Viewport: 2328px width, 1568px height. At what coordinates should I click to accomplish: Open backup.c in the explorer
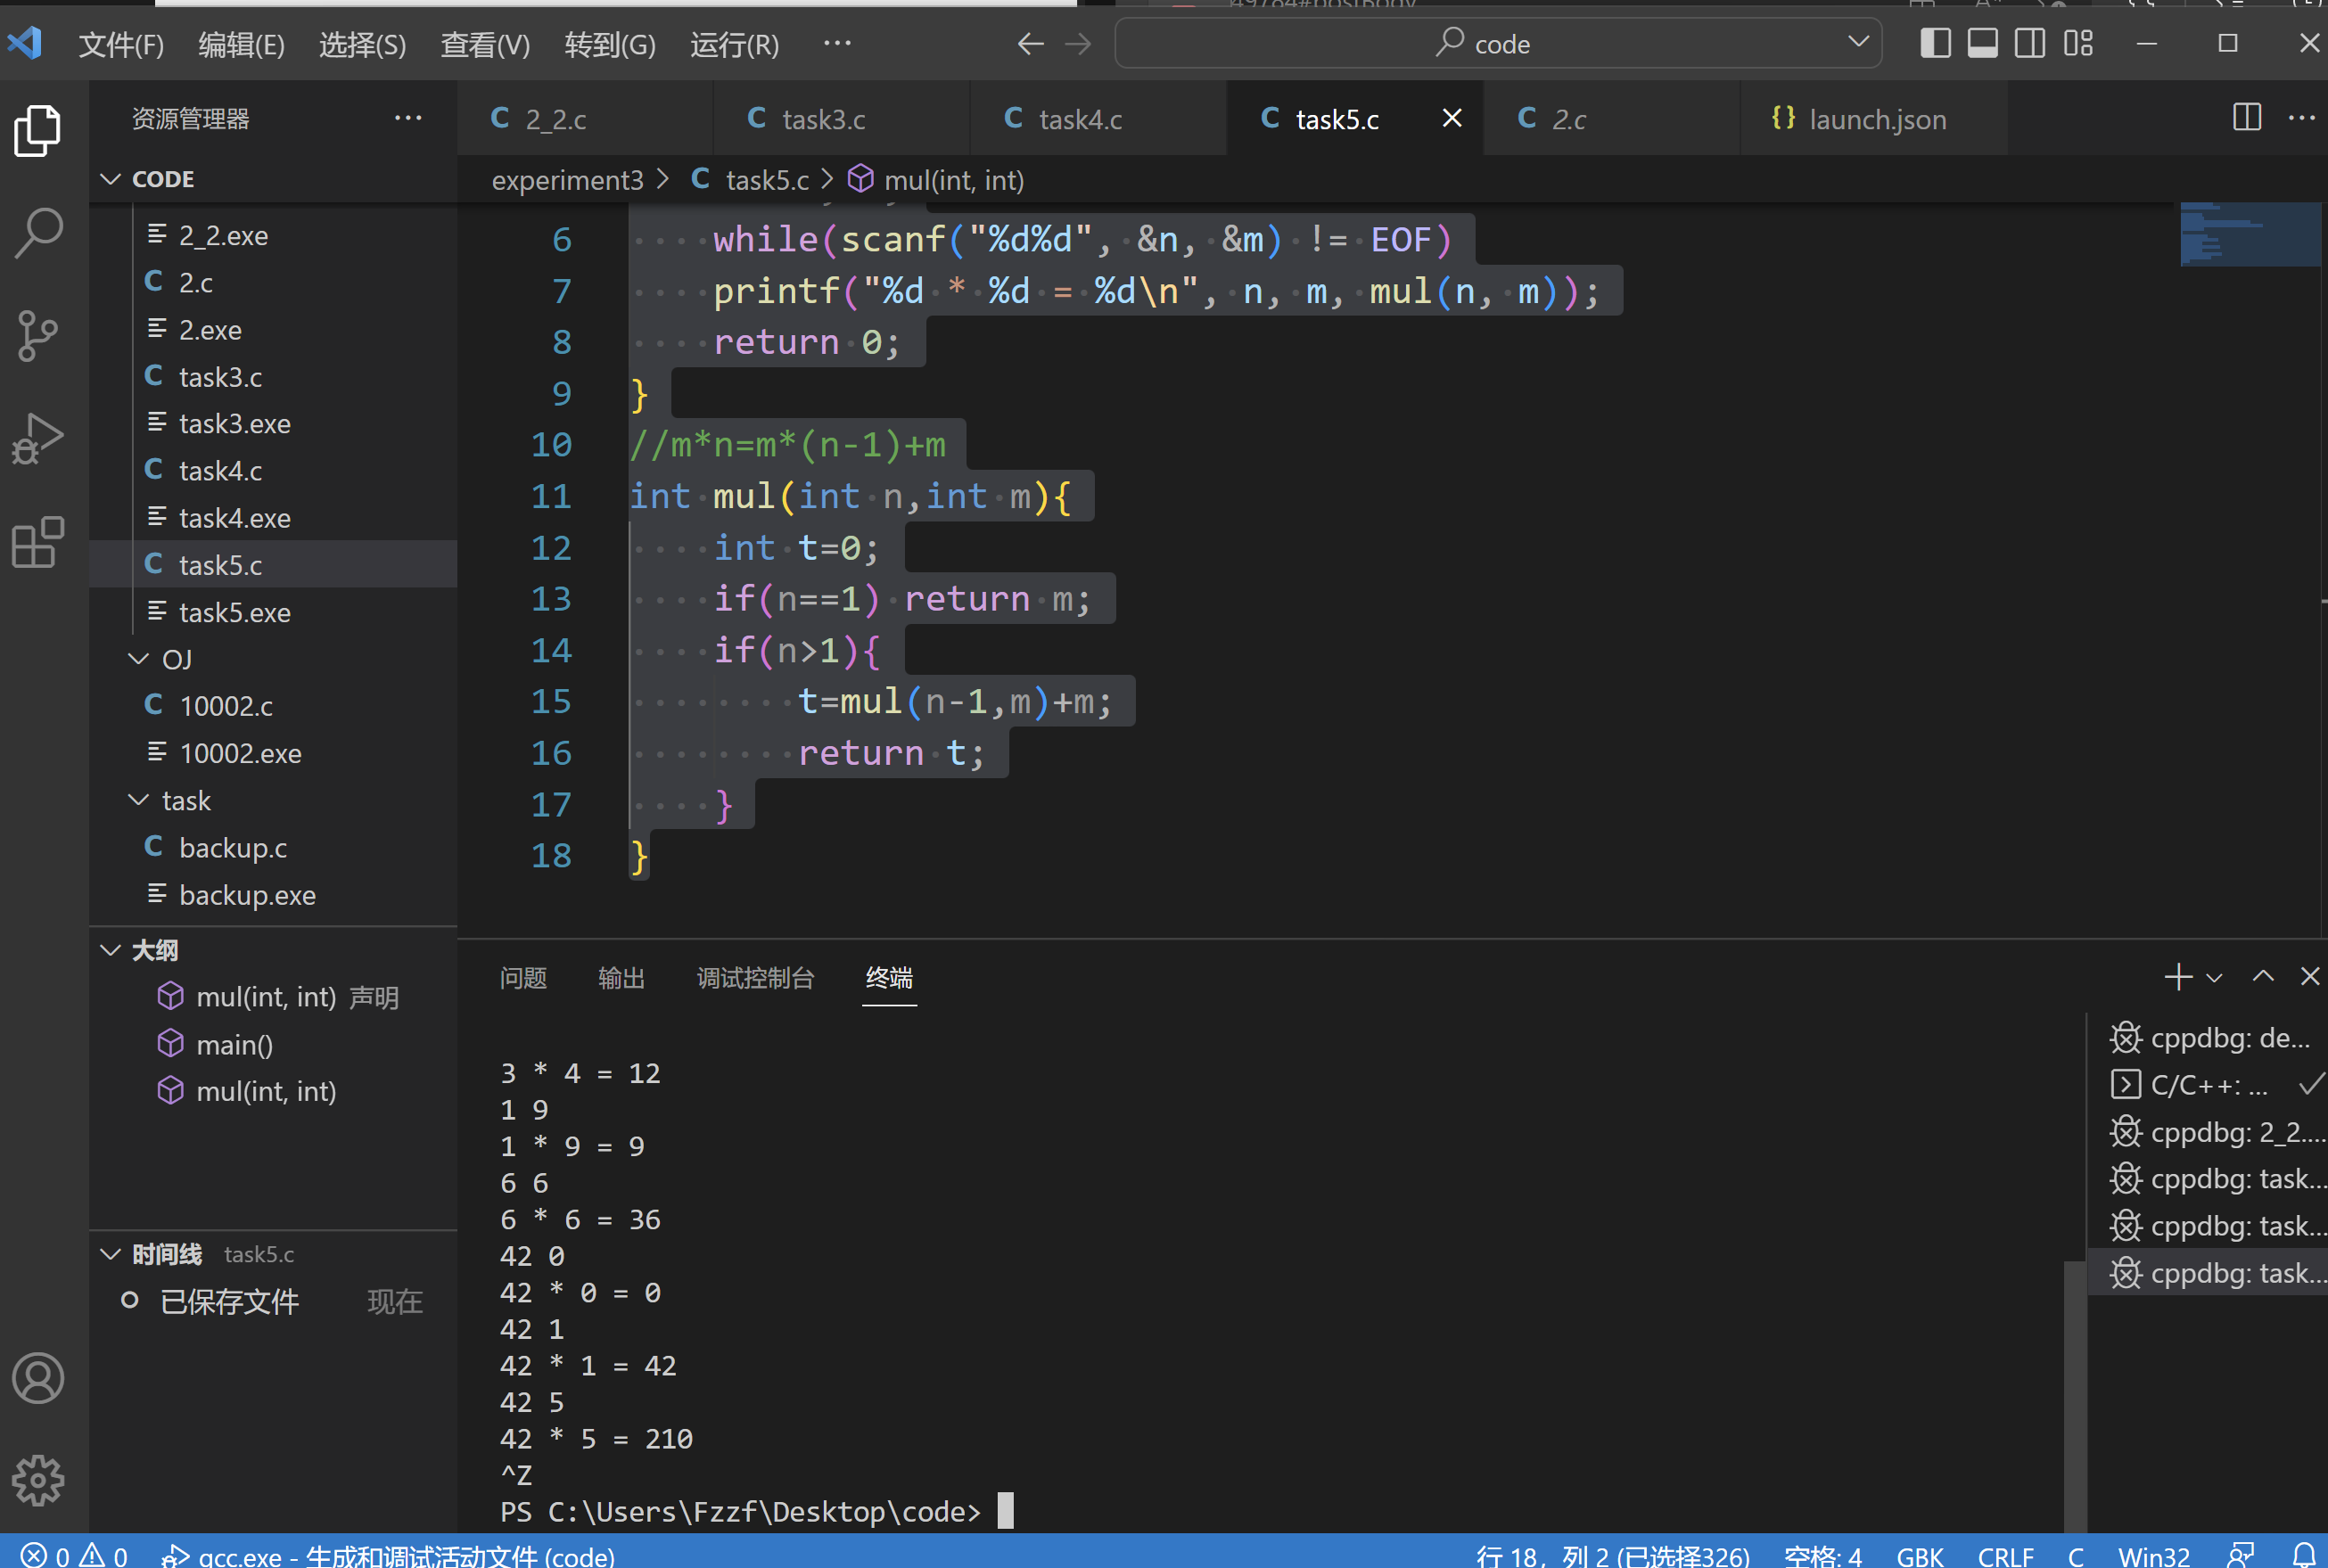click(x=232, y=848)
